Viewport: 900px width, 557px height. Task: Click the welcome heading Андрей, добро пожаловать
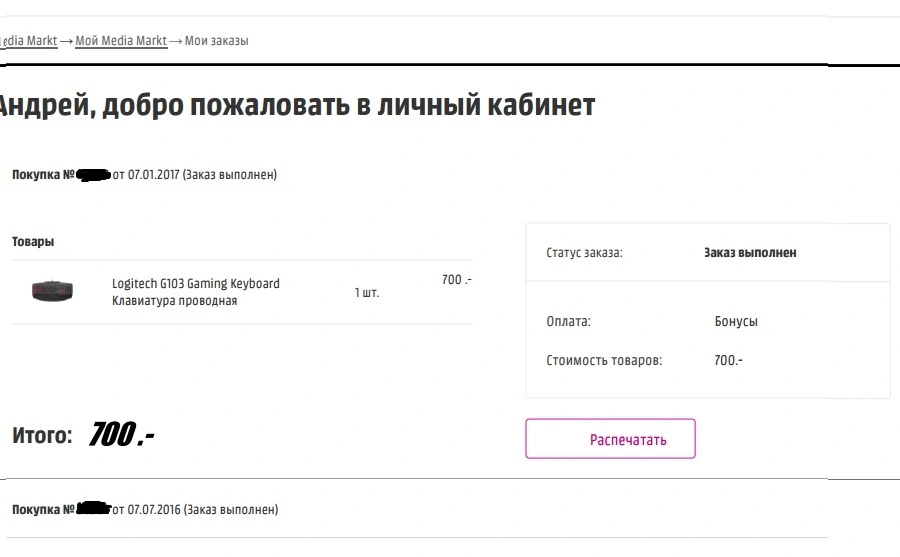click(x=297, y=105)
